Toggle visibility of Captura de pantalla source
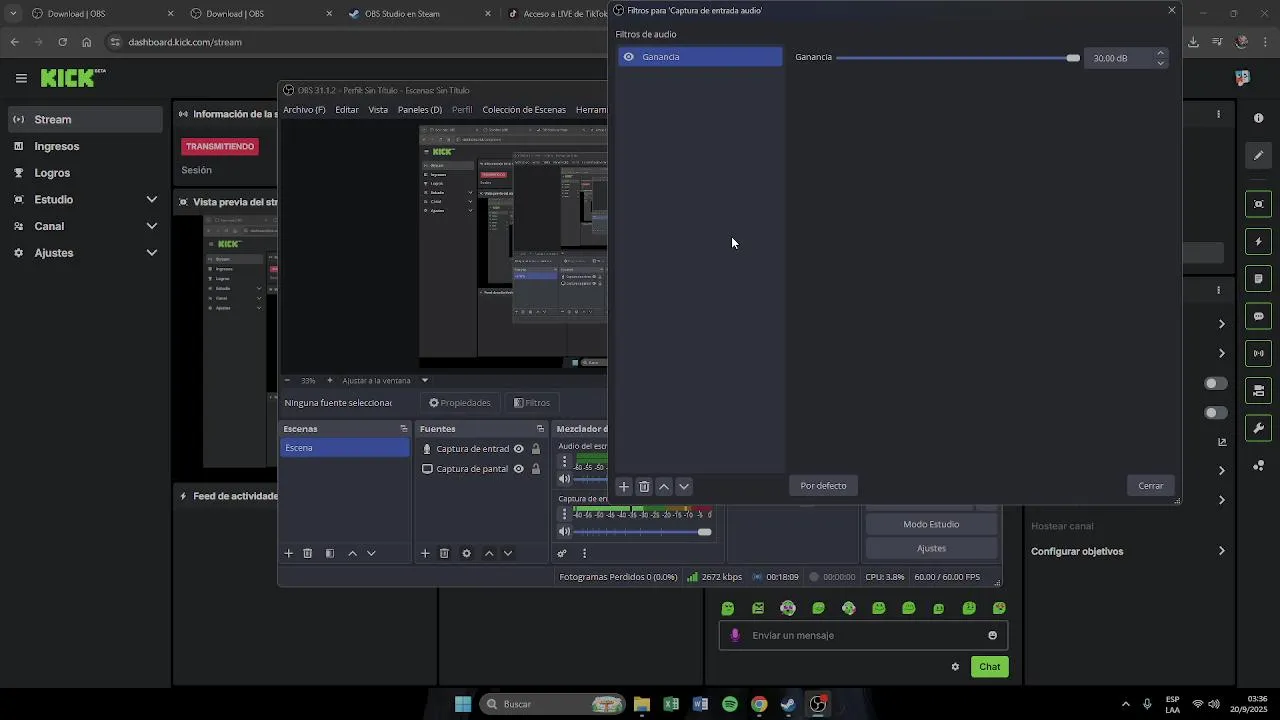This screenshot has width=1280, height=720. click(518, 469)
